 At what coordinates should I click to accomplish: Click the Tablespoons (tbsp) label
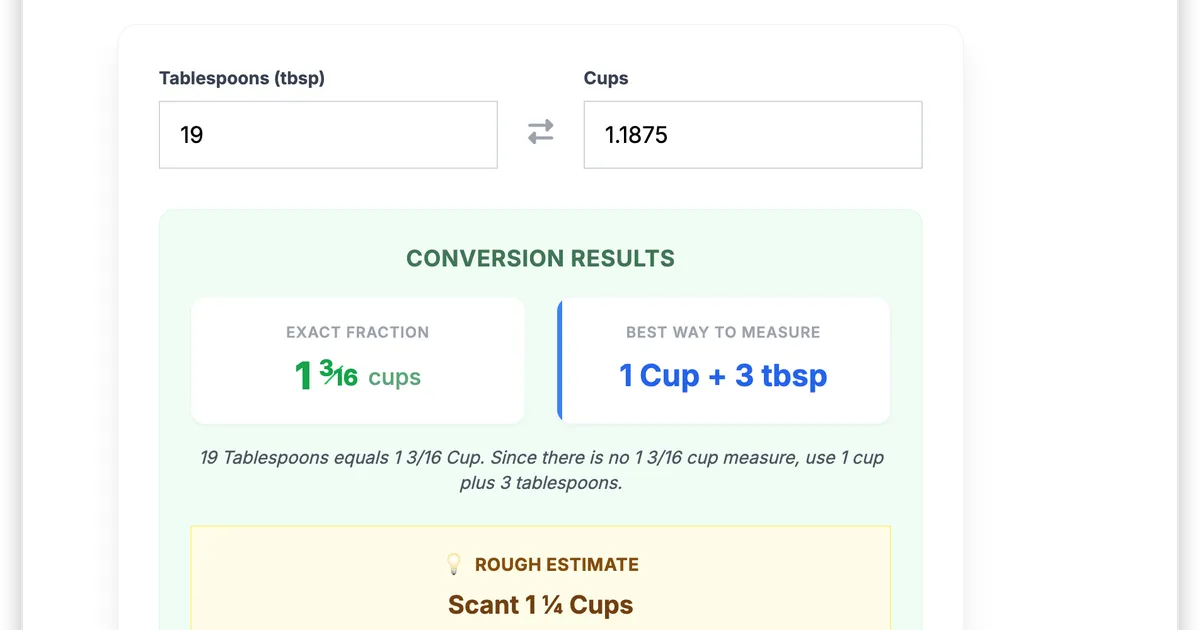coord(242,77)
